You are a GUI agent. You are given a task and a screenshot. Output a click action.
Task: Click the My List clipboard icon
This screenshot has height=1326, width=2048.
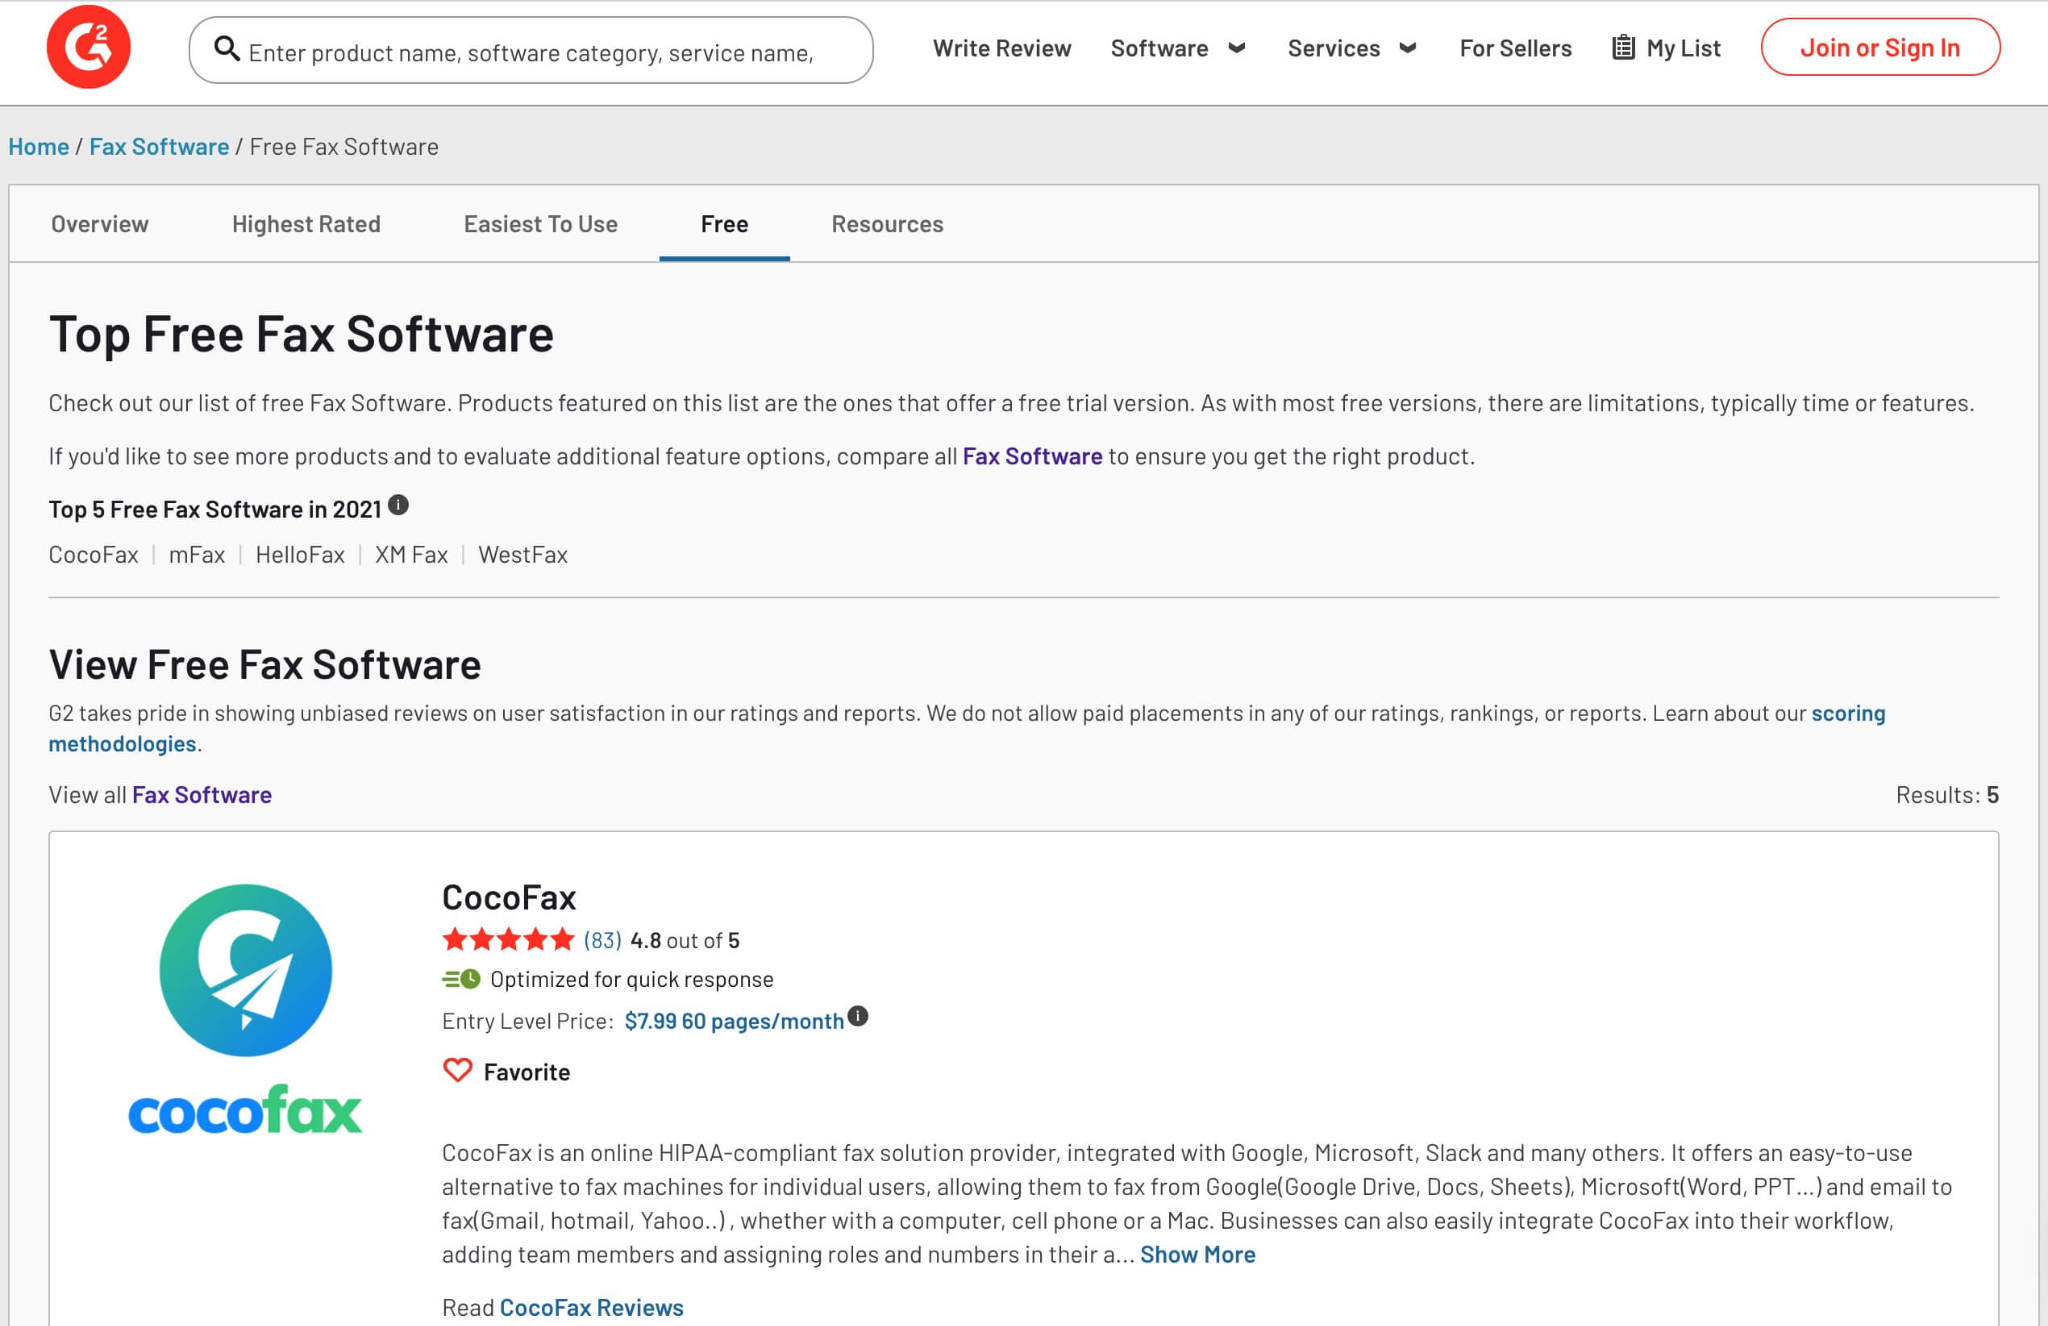pos(1623,48)
